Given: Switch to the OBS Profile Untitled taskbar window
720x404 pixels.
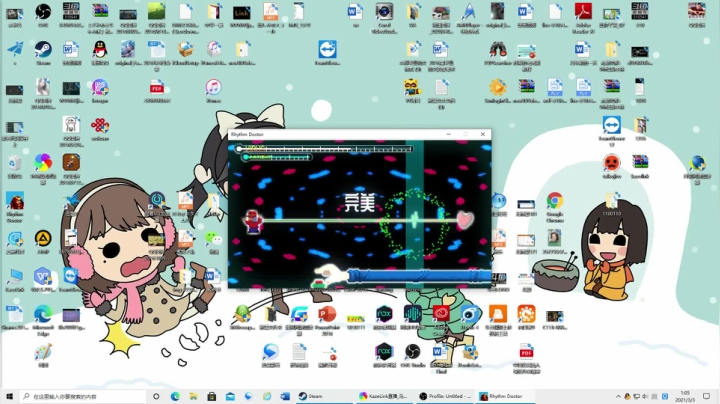Looking at the screenshot, I should pos(446,396).
